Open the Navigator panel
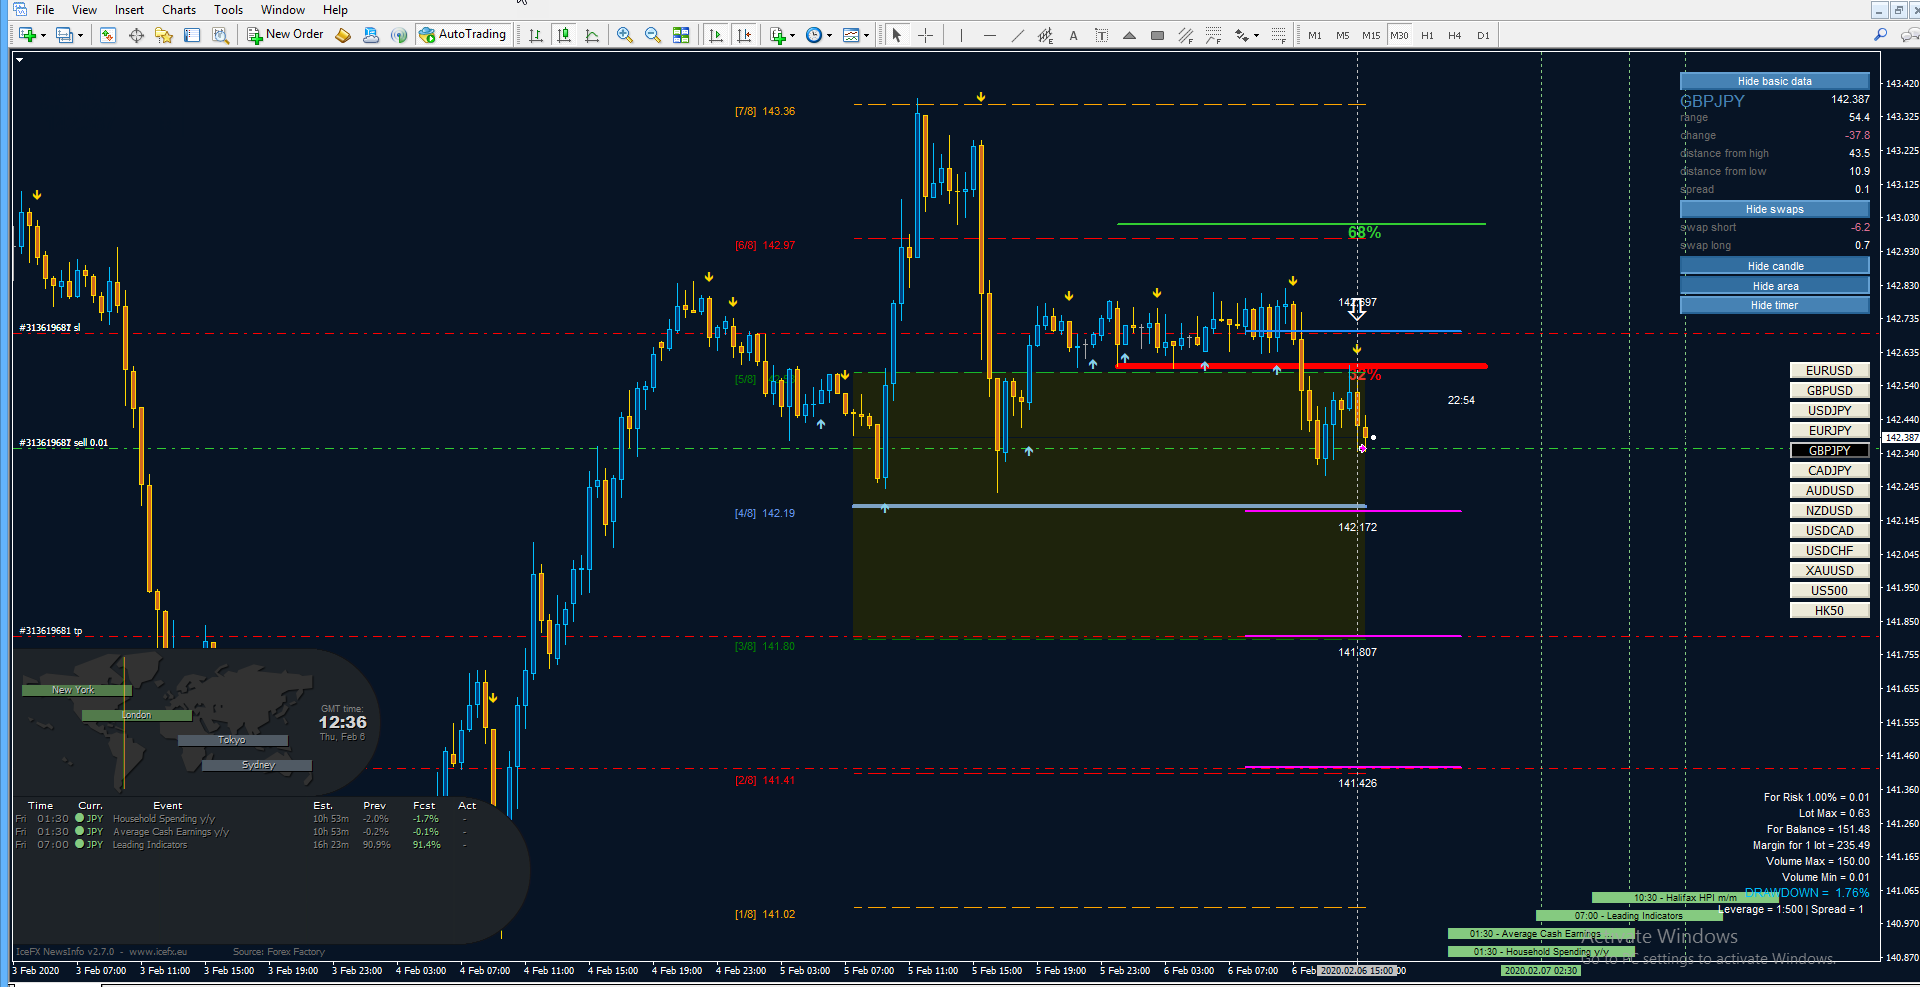 point(164,35)
